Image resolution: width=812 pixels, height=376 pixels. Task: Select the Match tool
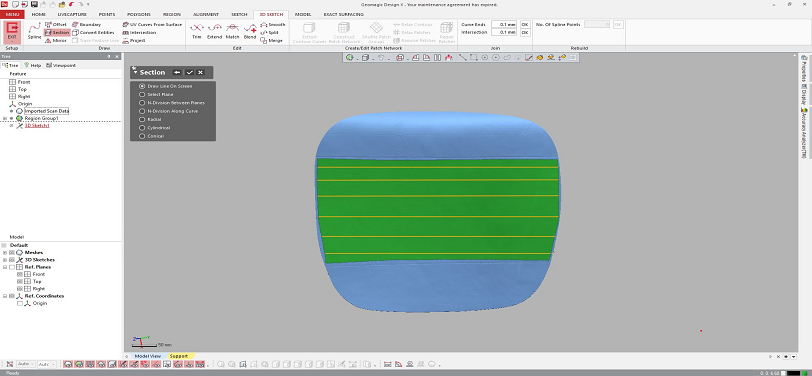(x=233, y=31)
